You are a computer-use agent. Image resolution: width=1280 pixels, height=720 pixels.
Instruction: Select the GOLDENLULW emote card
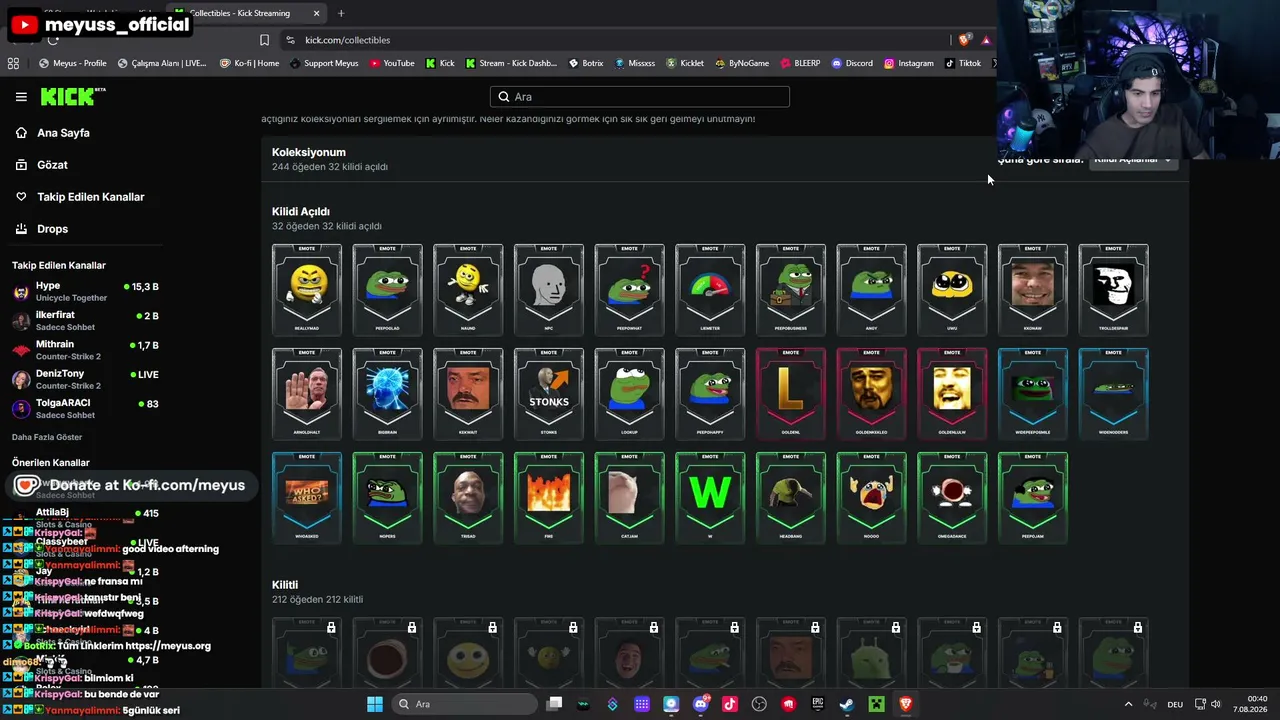952,394
